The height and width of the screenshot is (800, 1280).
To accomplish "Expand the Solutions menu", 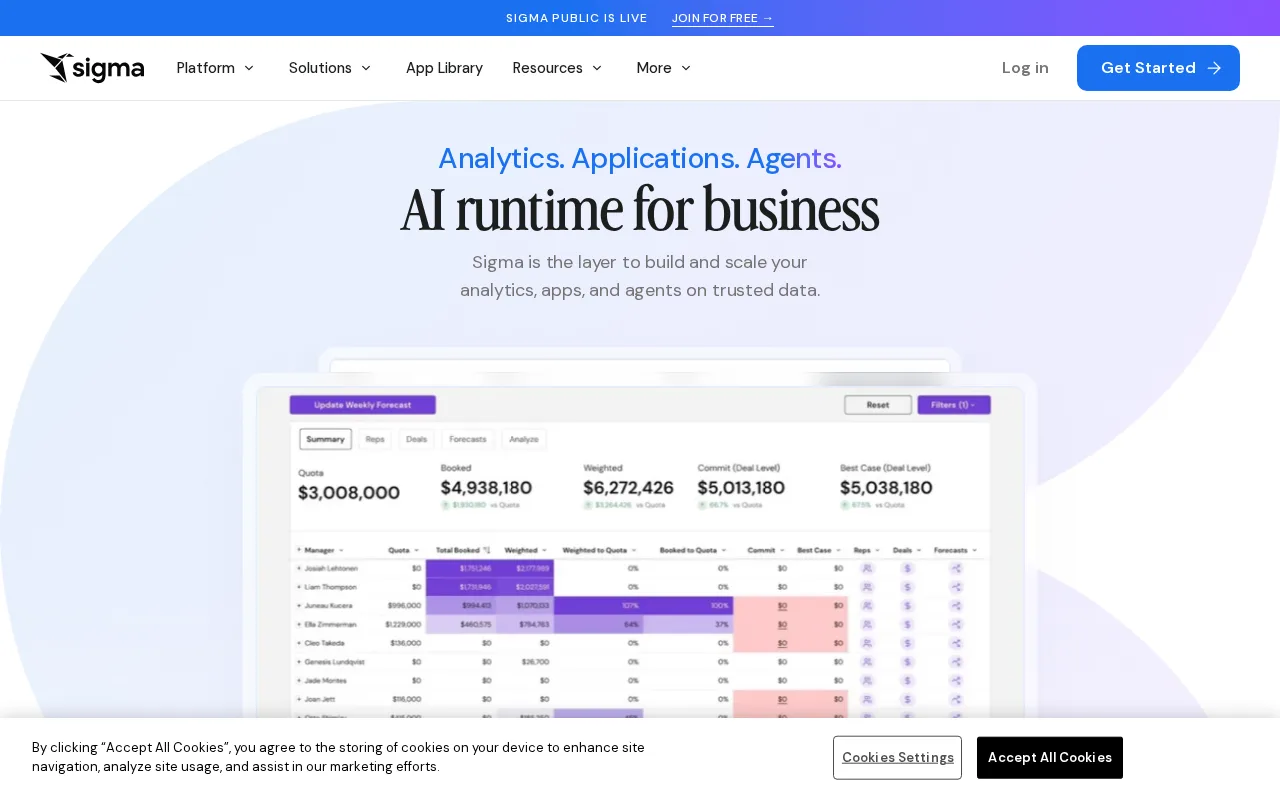I will (330, 68).
